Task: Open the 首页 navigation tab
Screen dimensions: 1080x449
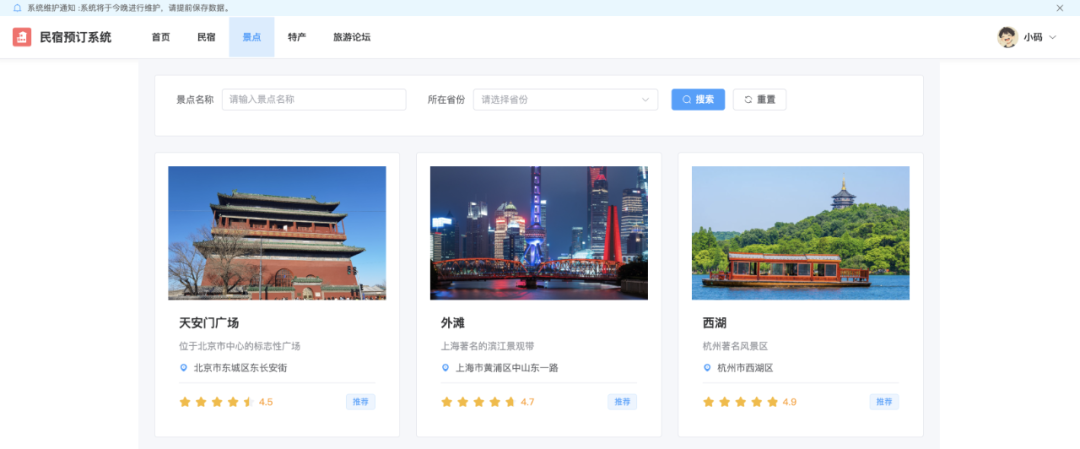Action: click(x=160, y=37)
